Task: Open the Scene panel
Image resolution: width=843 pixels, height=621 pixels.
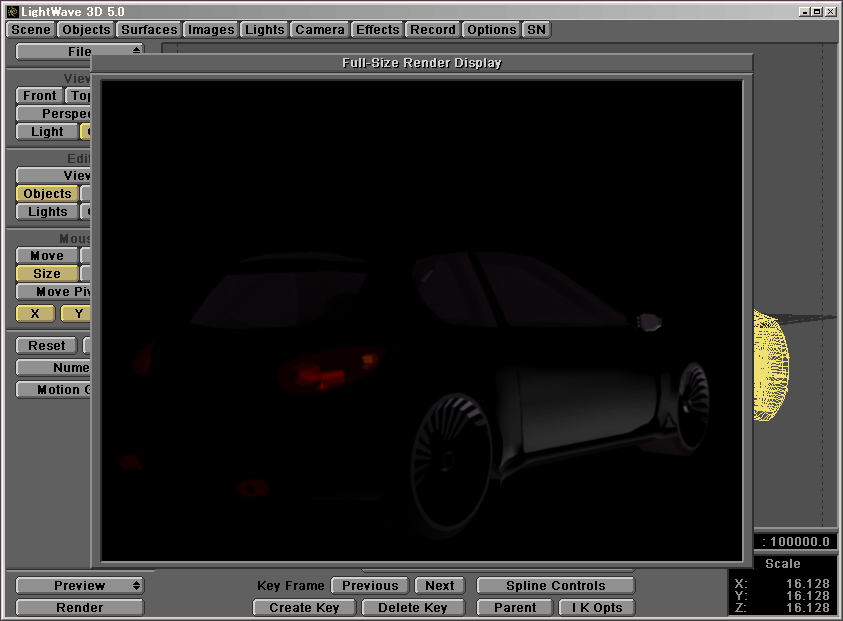Action: pyautogui.click(x=31, y=30)
